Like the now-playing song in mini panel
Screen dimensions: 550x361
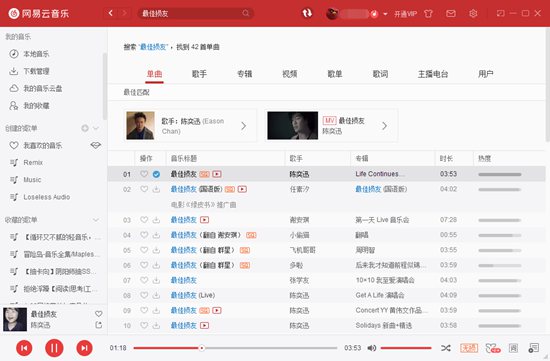[99, 314]
